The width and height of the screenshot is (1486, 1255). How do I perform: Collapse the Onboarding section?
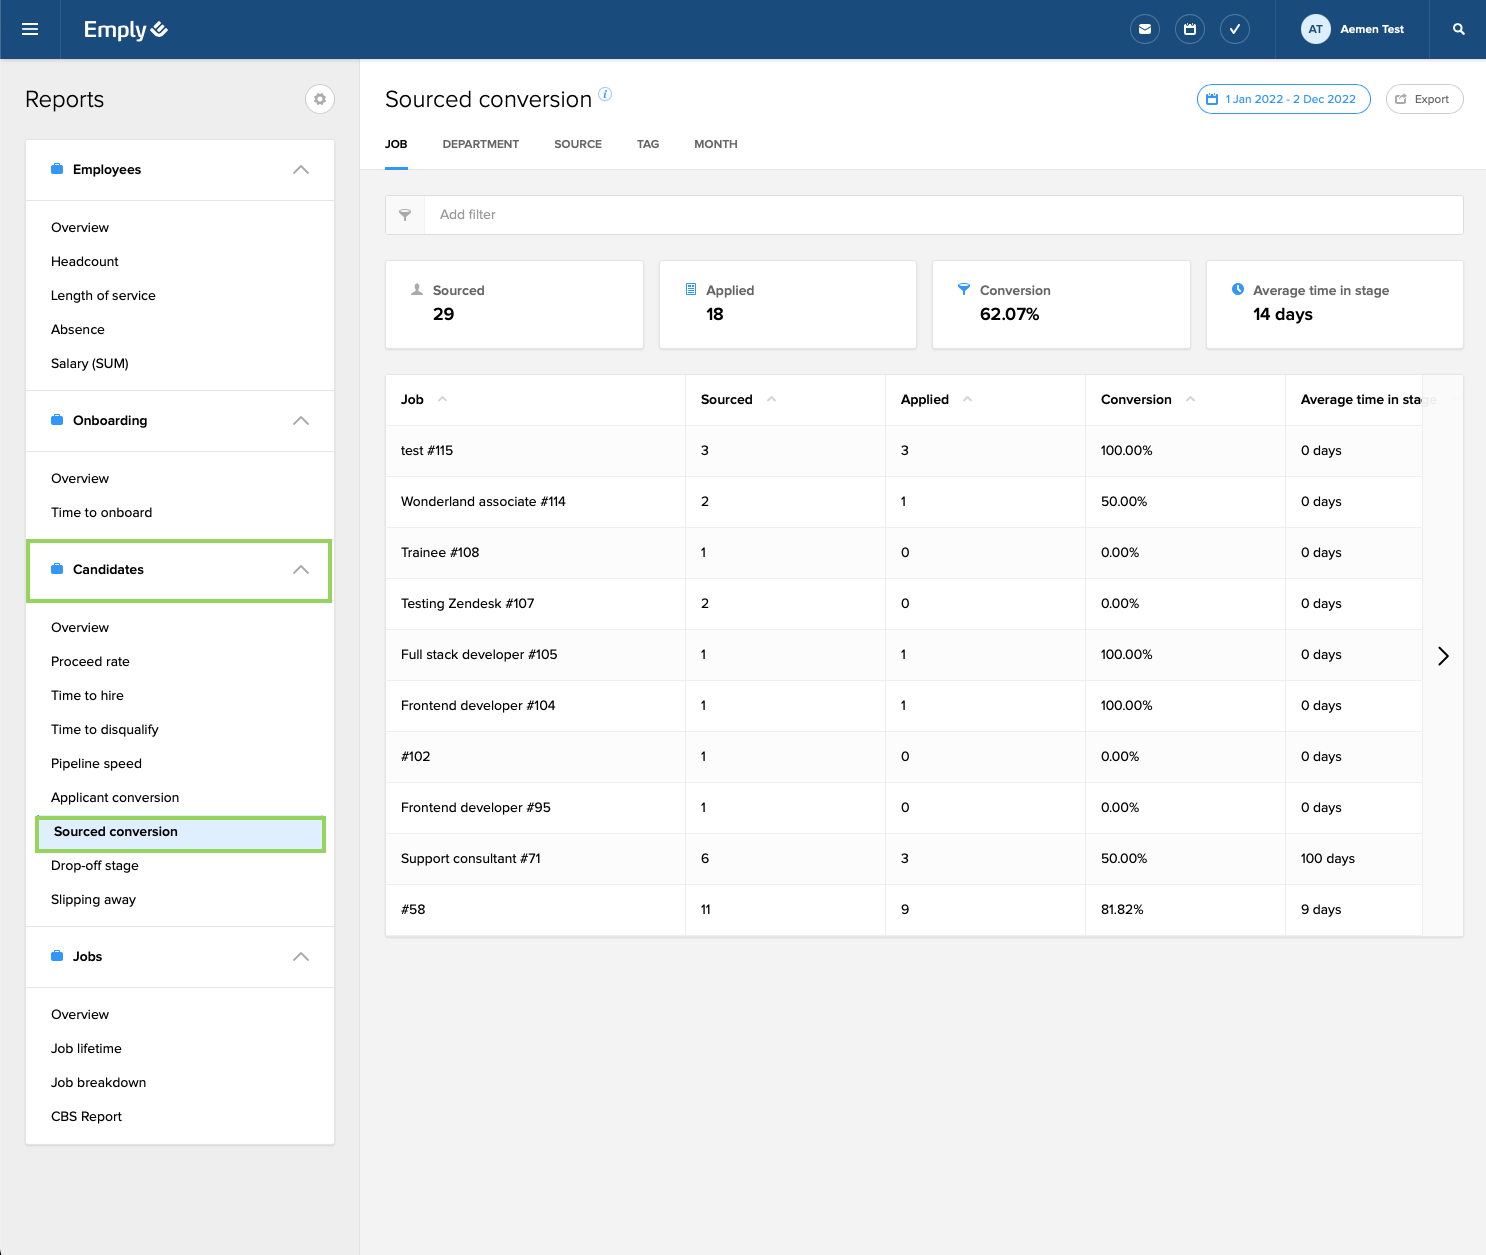301,421
